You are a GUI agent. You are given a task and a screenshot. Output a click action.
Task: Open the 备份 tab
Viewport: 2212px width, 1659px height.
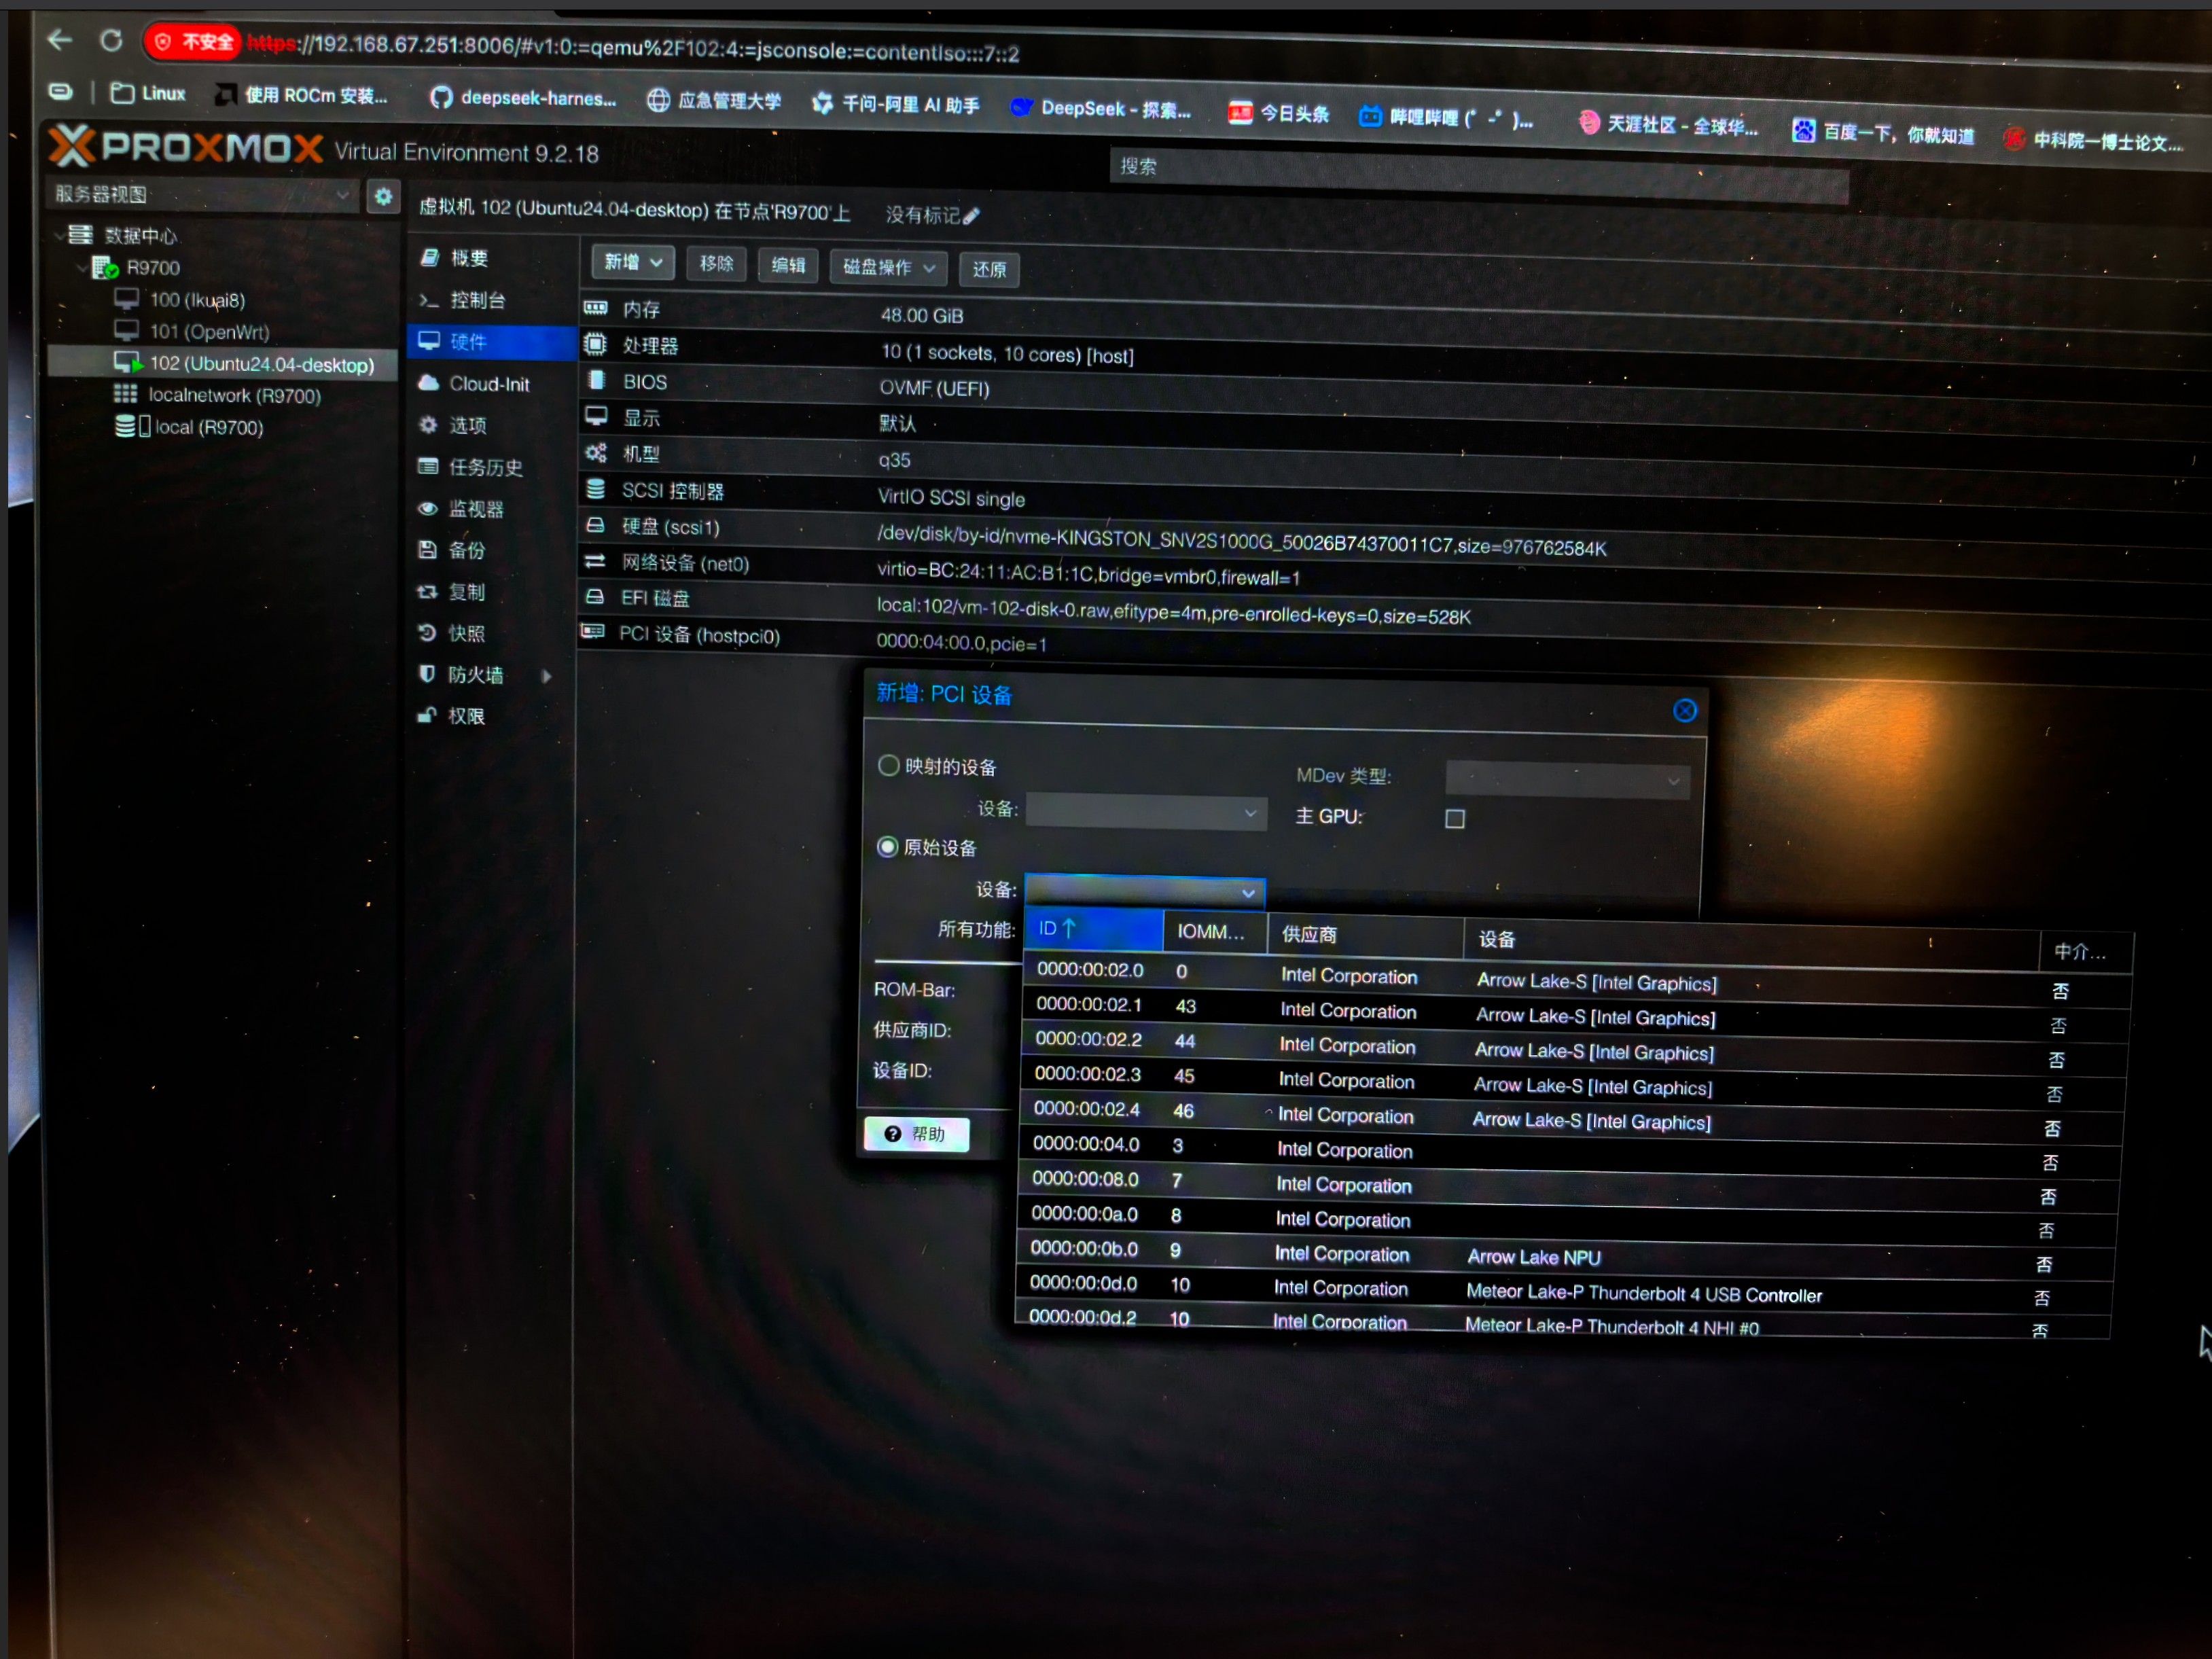[x=490, y=550]
